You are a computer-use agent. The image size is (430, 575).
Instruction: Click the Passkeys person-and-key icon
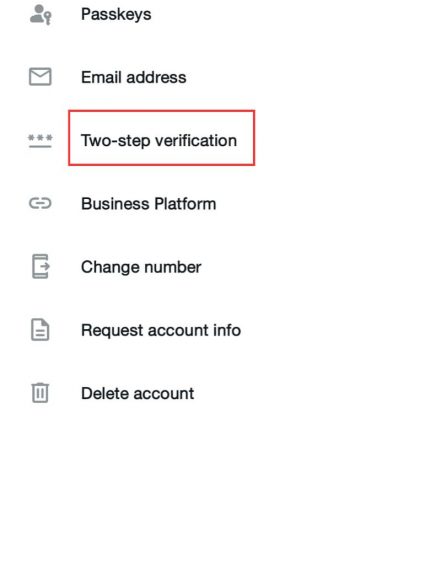click(40, 15)
